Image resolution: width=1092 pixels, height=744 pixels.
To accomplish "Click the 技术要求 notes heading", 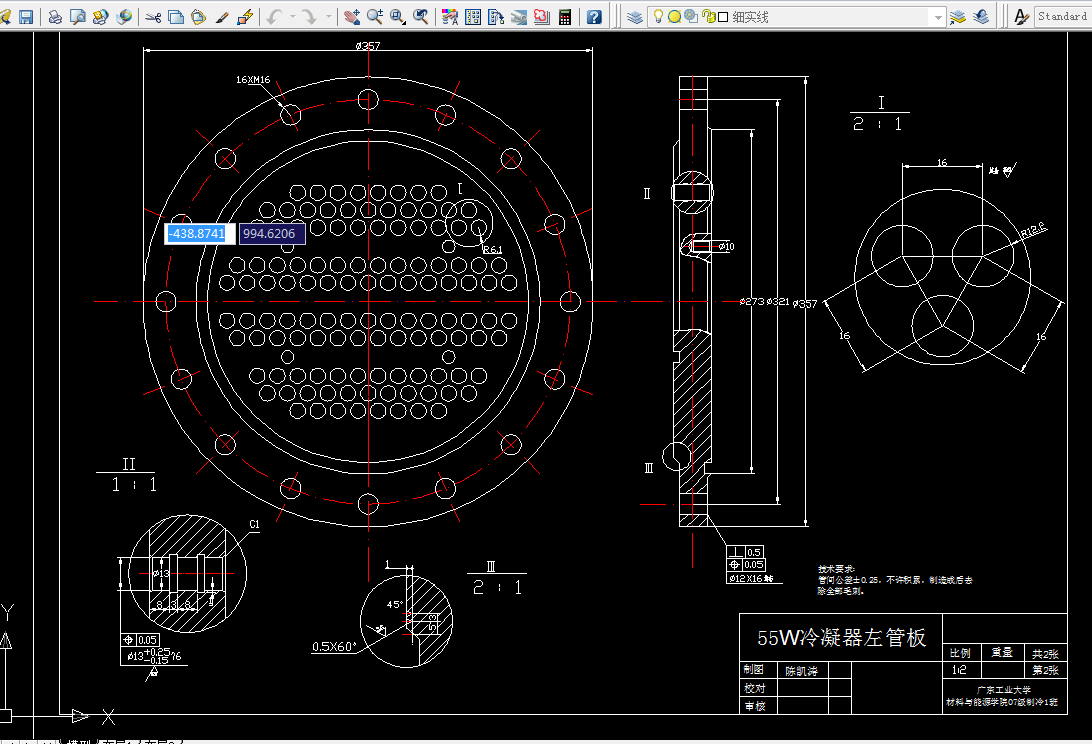I will [836, 569].
